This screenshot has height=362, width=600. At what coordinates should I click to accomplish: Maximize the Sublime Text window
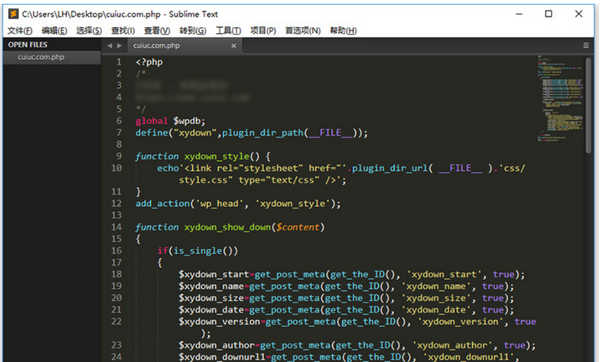548,14
